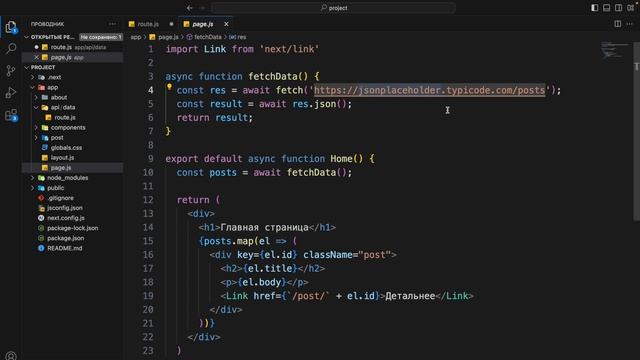Collapse the PROJECT root section
Screen dimensions: 640x360
pos(27,67)
